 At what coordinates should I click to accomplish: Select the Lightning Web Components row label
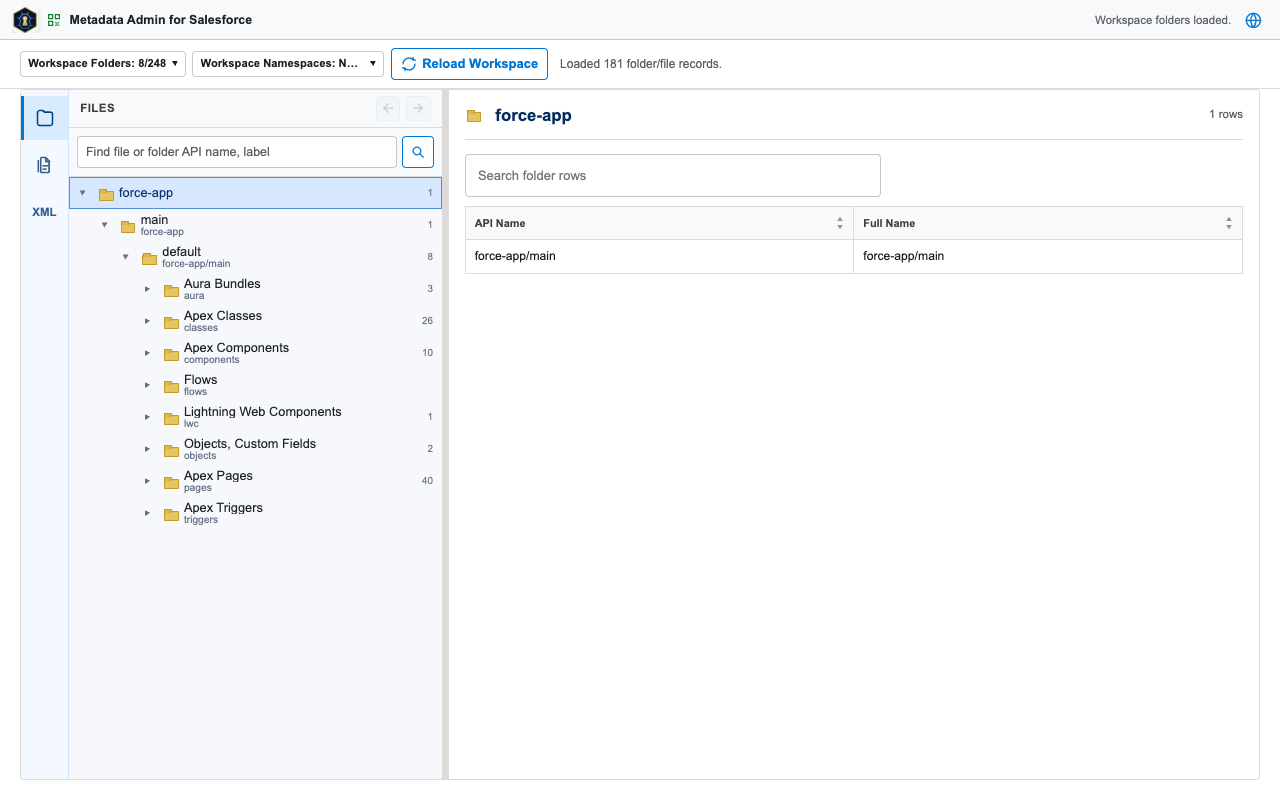tap(263, 412)
